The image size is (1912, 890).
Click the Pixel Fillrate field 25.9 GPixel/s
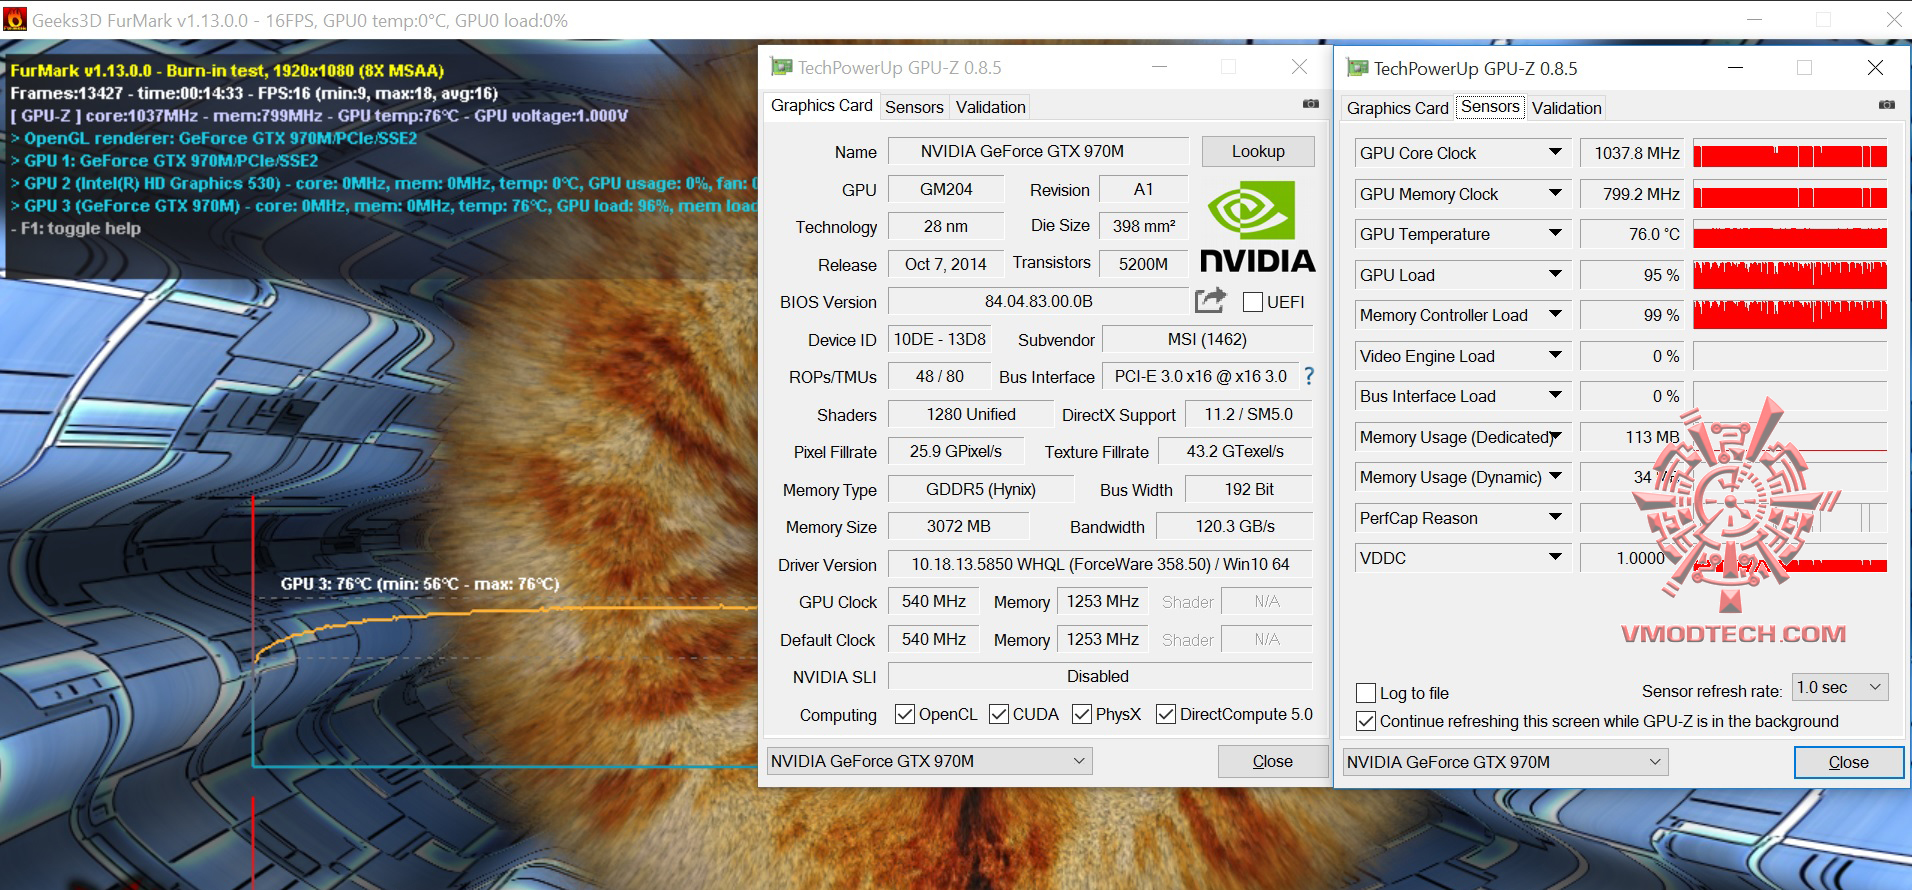tap(956, 451)
